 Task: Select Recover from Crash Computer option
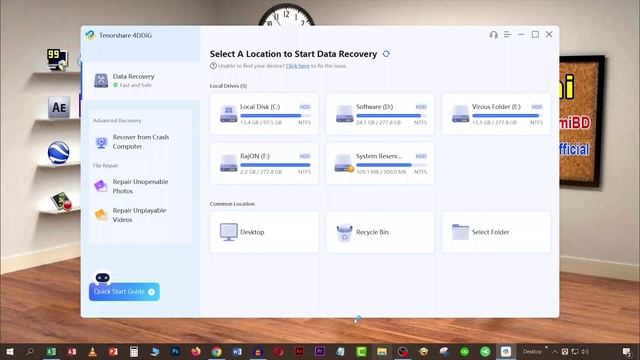click(140, 142)
